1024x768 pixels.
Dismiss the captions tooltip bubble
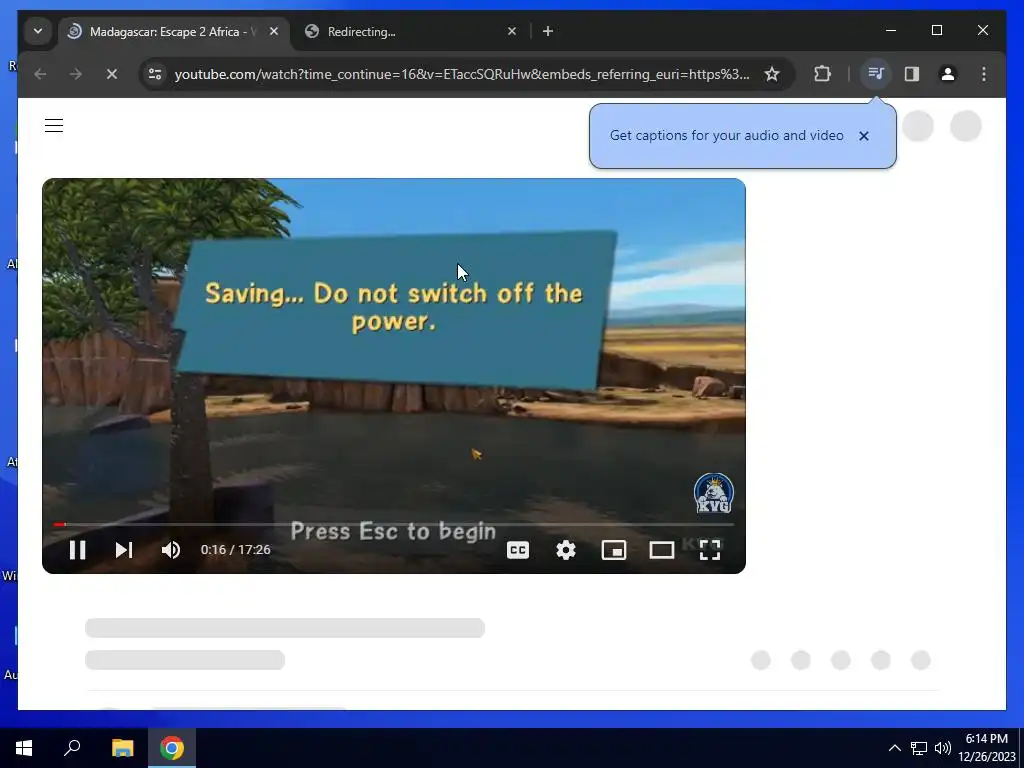tap(864, 136)
